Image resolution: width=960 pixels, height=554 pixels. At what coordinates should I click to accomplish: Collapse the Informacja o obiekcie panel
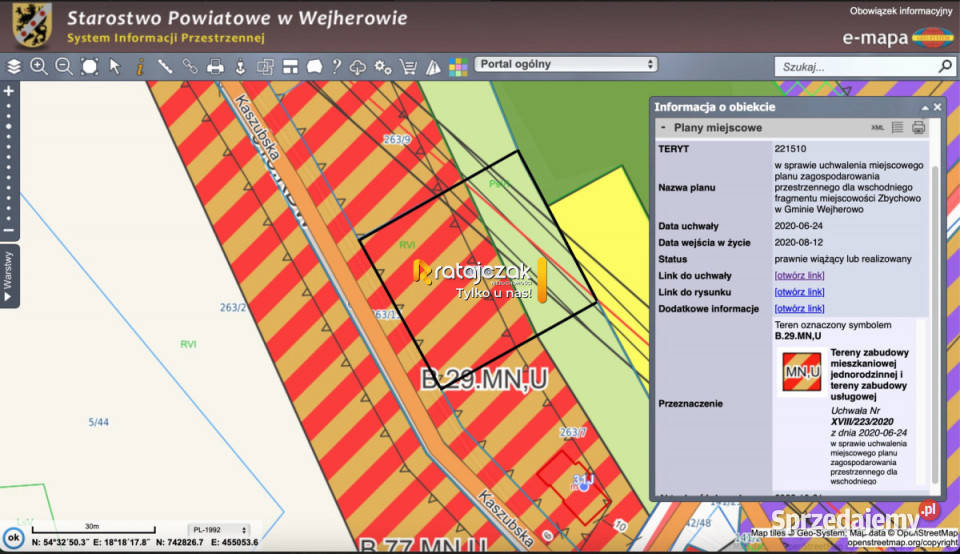[x=924, y=108]
